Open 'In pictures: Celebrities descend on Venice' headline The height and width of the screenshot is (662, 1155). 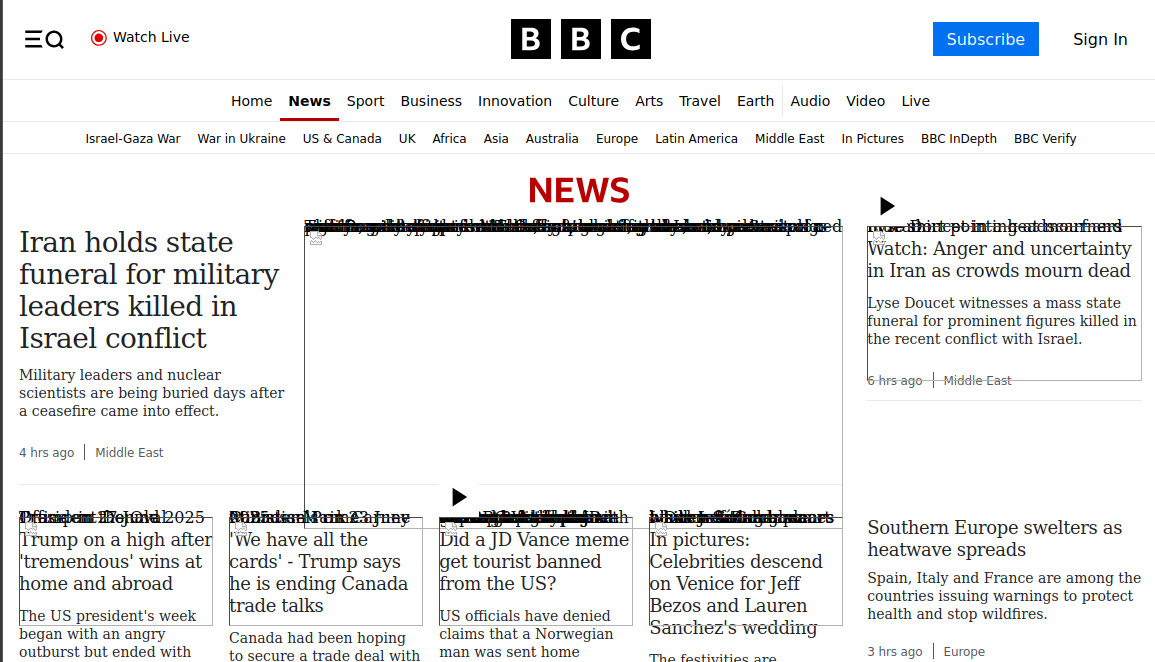[736, 584]
